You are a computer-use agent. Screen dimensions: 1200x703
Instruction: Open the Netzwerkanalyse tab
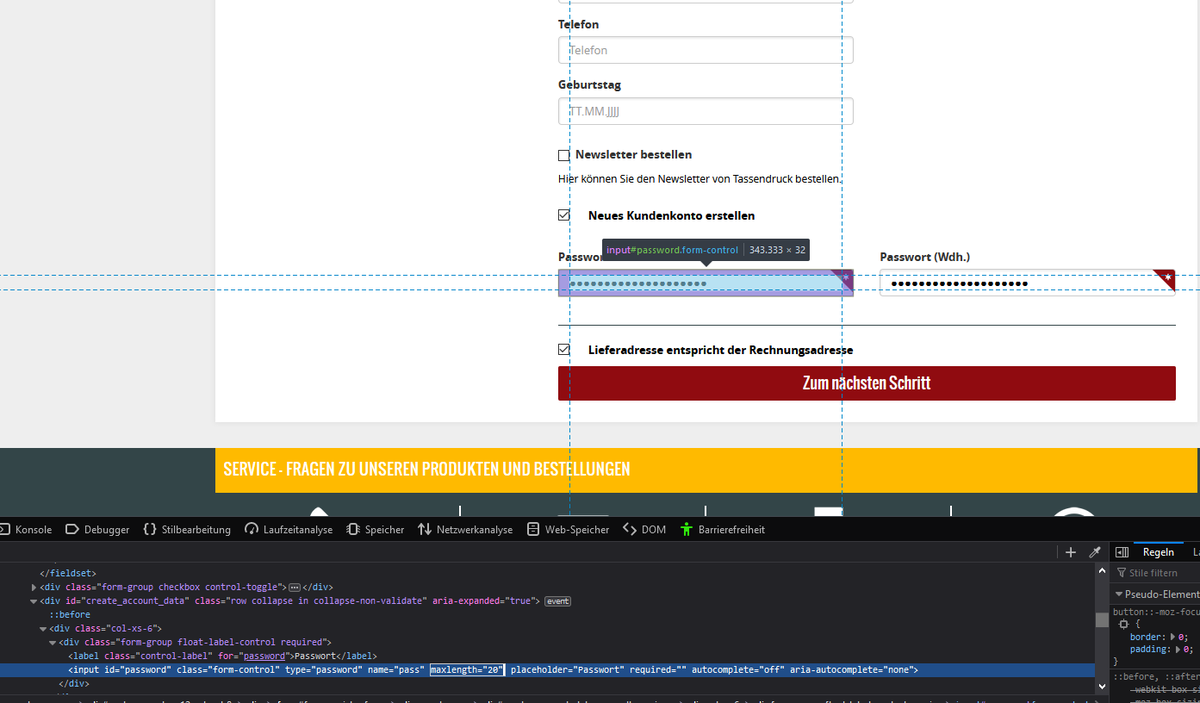click(466, 530)
